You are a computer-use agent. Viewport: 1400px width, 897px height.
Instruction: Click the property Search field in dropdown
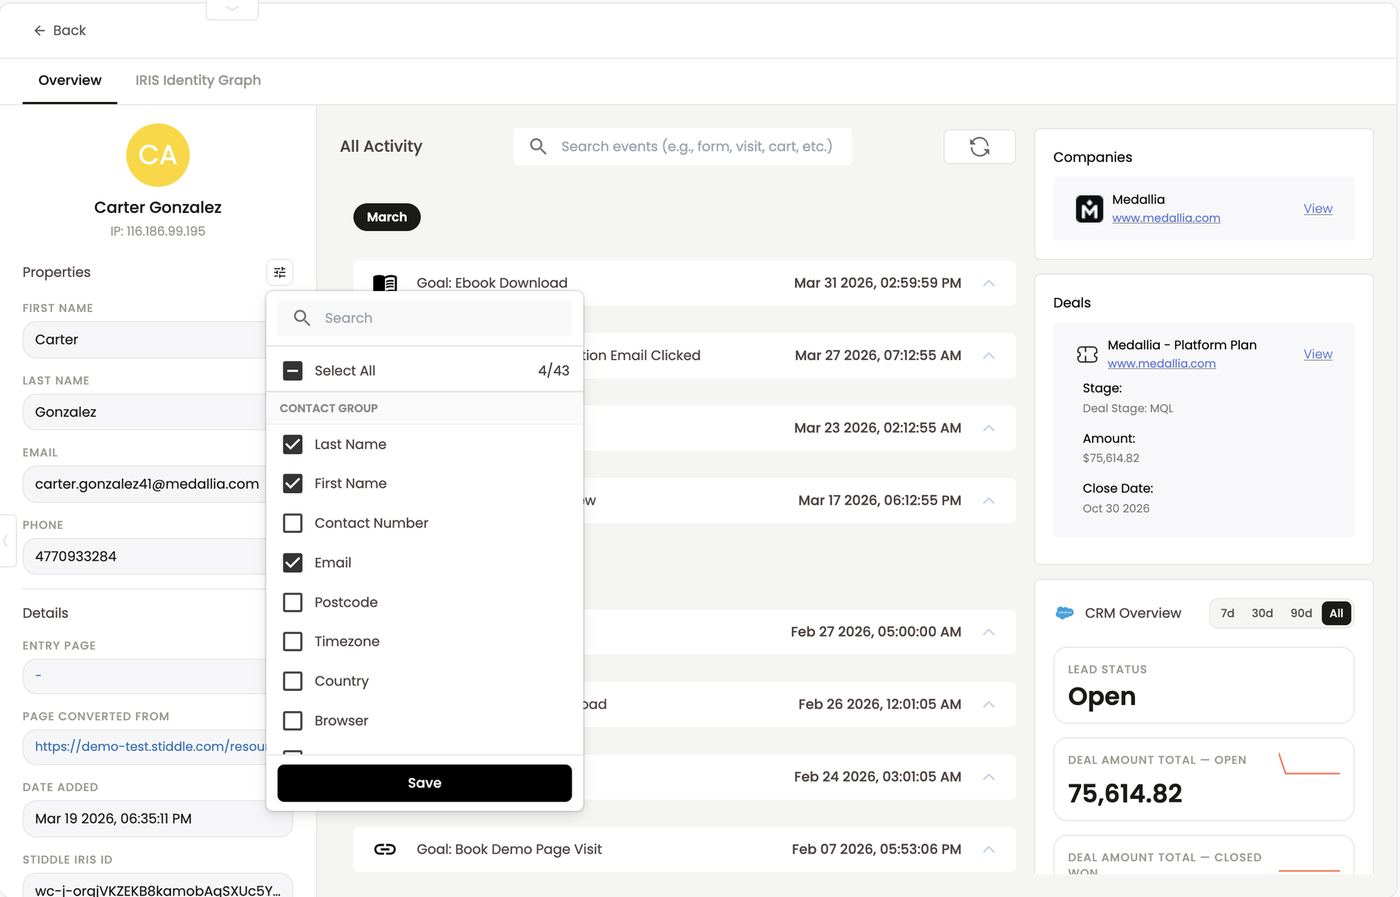[x=425, y=318]
